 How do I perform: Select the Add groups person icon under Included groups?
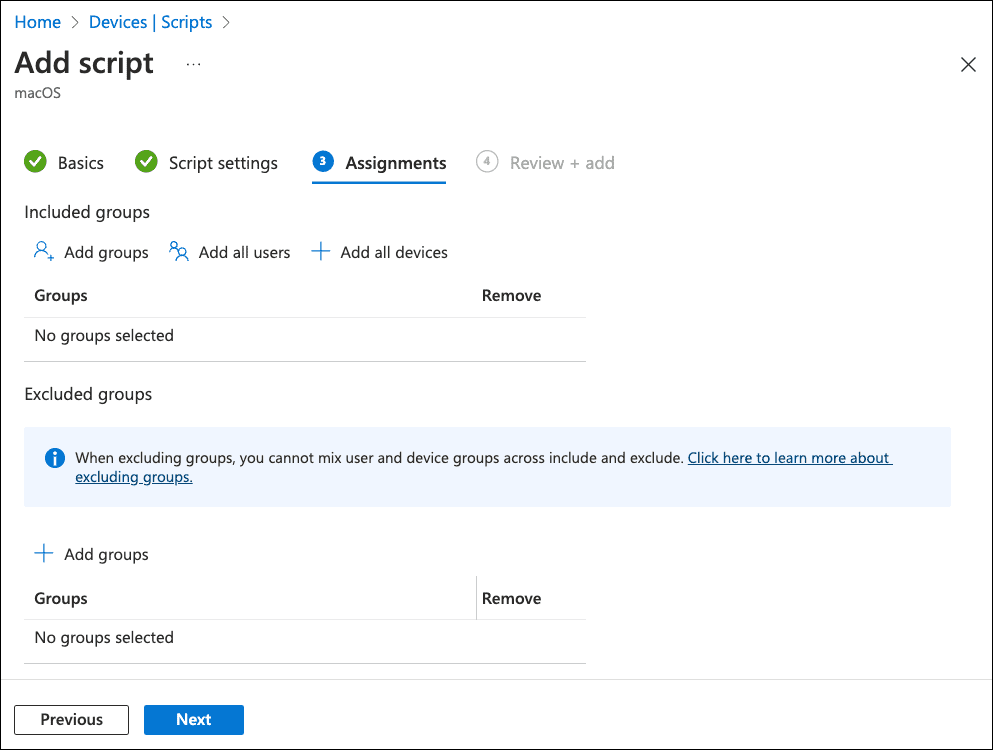pos(42,251)
